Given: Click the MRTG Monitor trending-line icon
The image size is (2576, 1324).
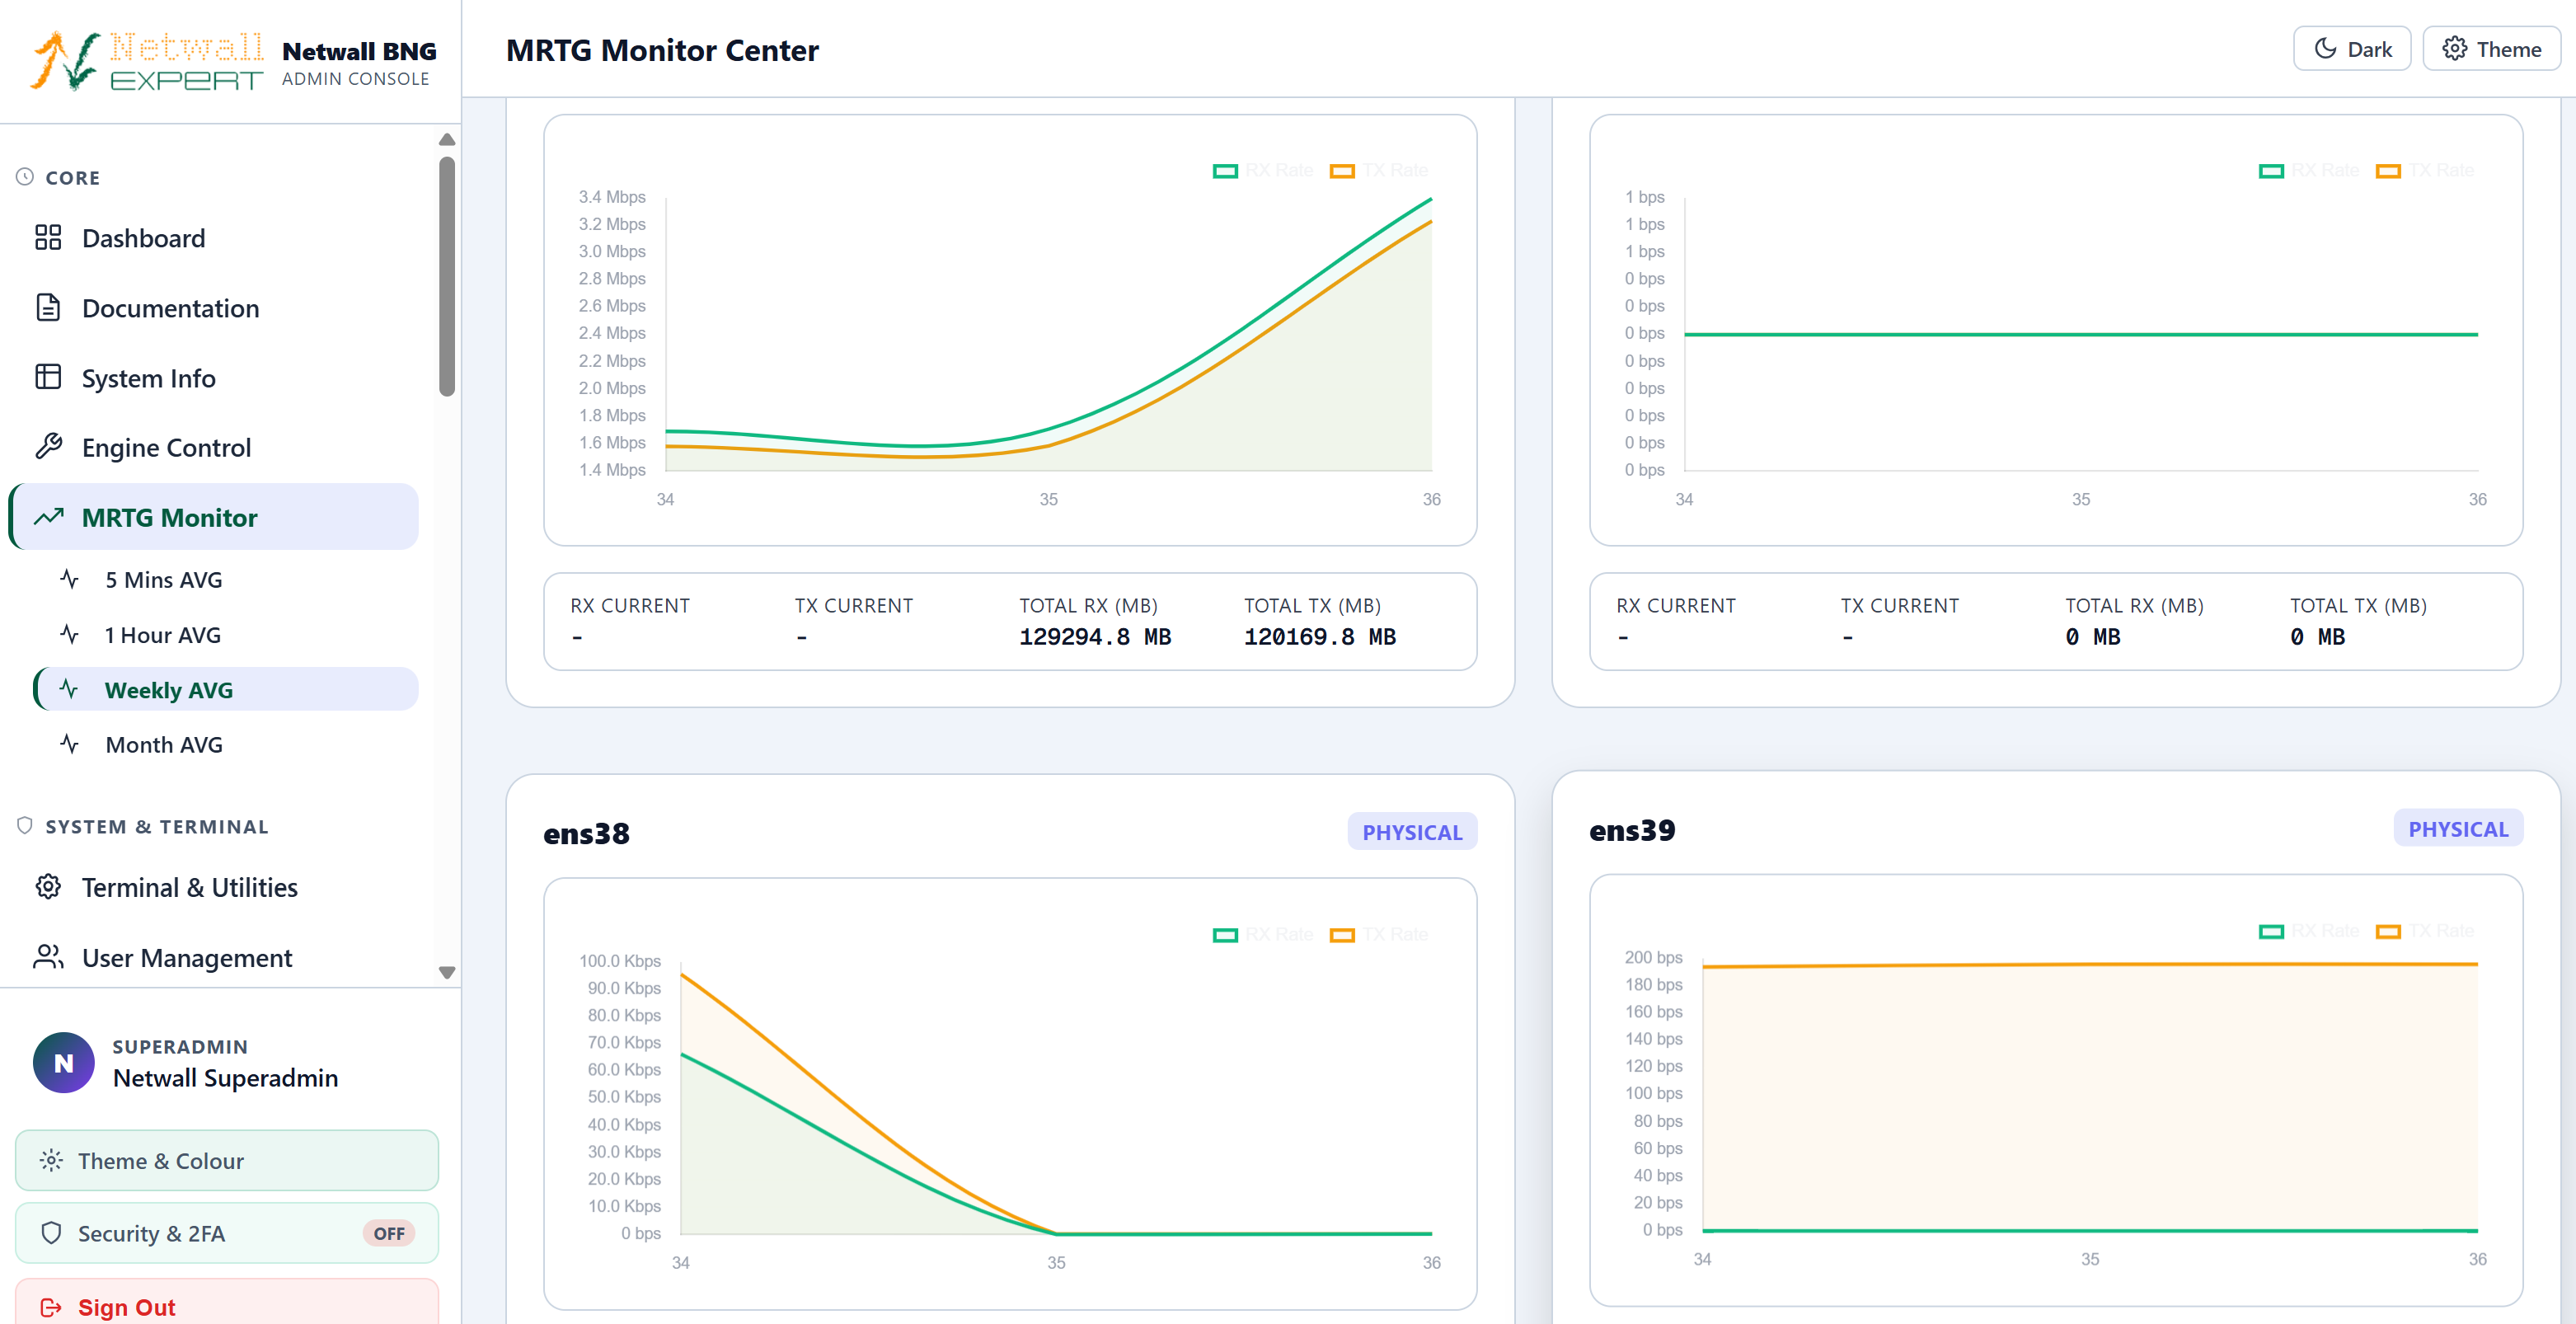Looking at the screenshot, I should [48, 517].
